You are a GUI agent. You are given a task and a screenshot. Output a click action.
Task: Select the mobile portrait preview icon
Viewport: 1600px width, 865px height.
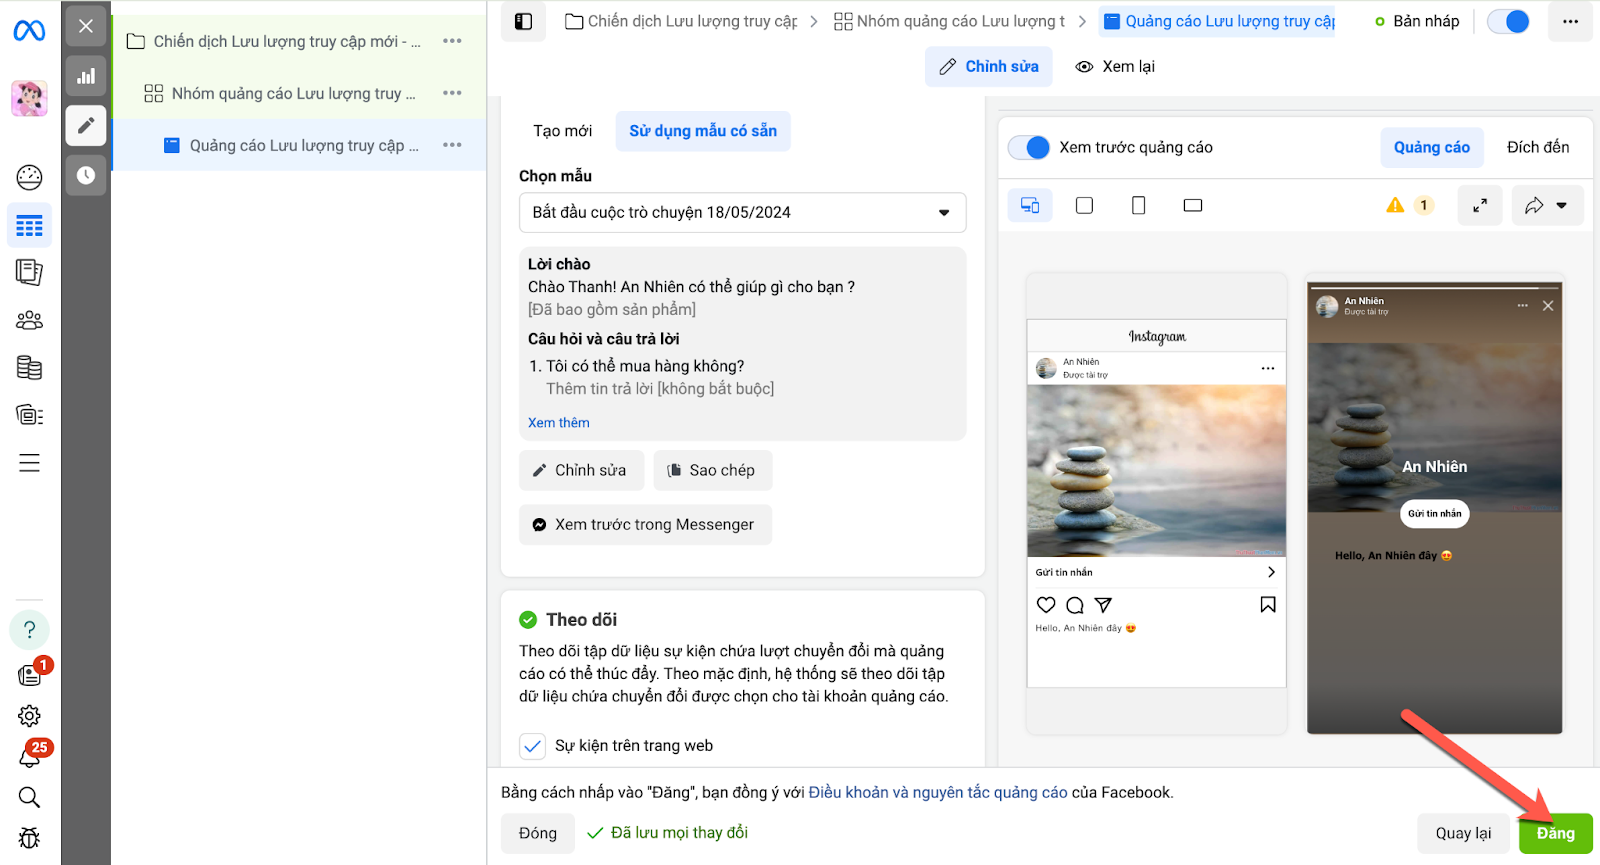tap(1138, 206)
